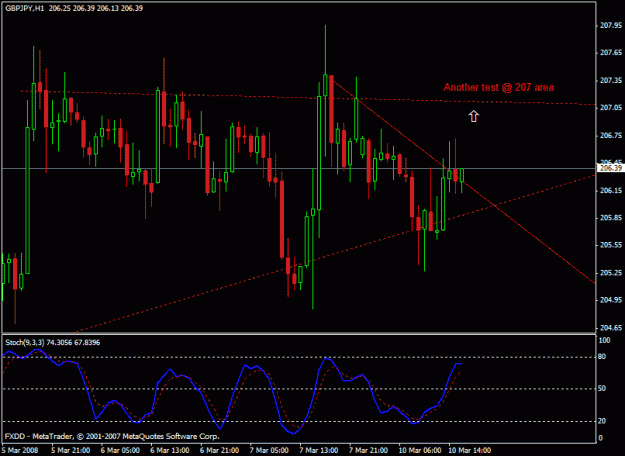625x456 pixels.
Task: Click the '6 Mar 13:00' time label
Action: pyautogui.click(x=171, y=450)
